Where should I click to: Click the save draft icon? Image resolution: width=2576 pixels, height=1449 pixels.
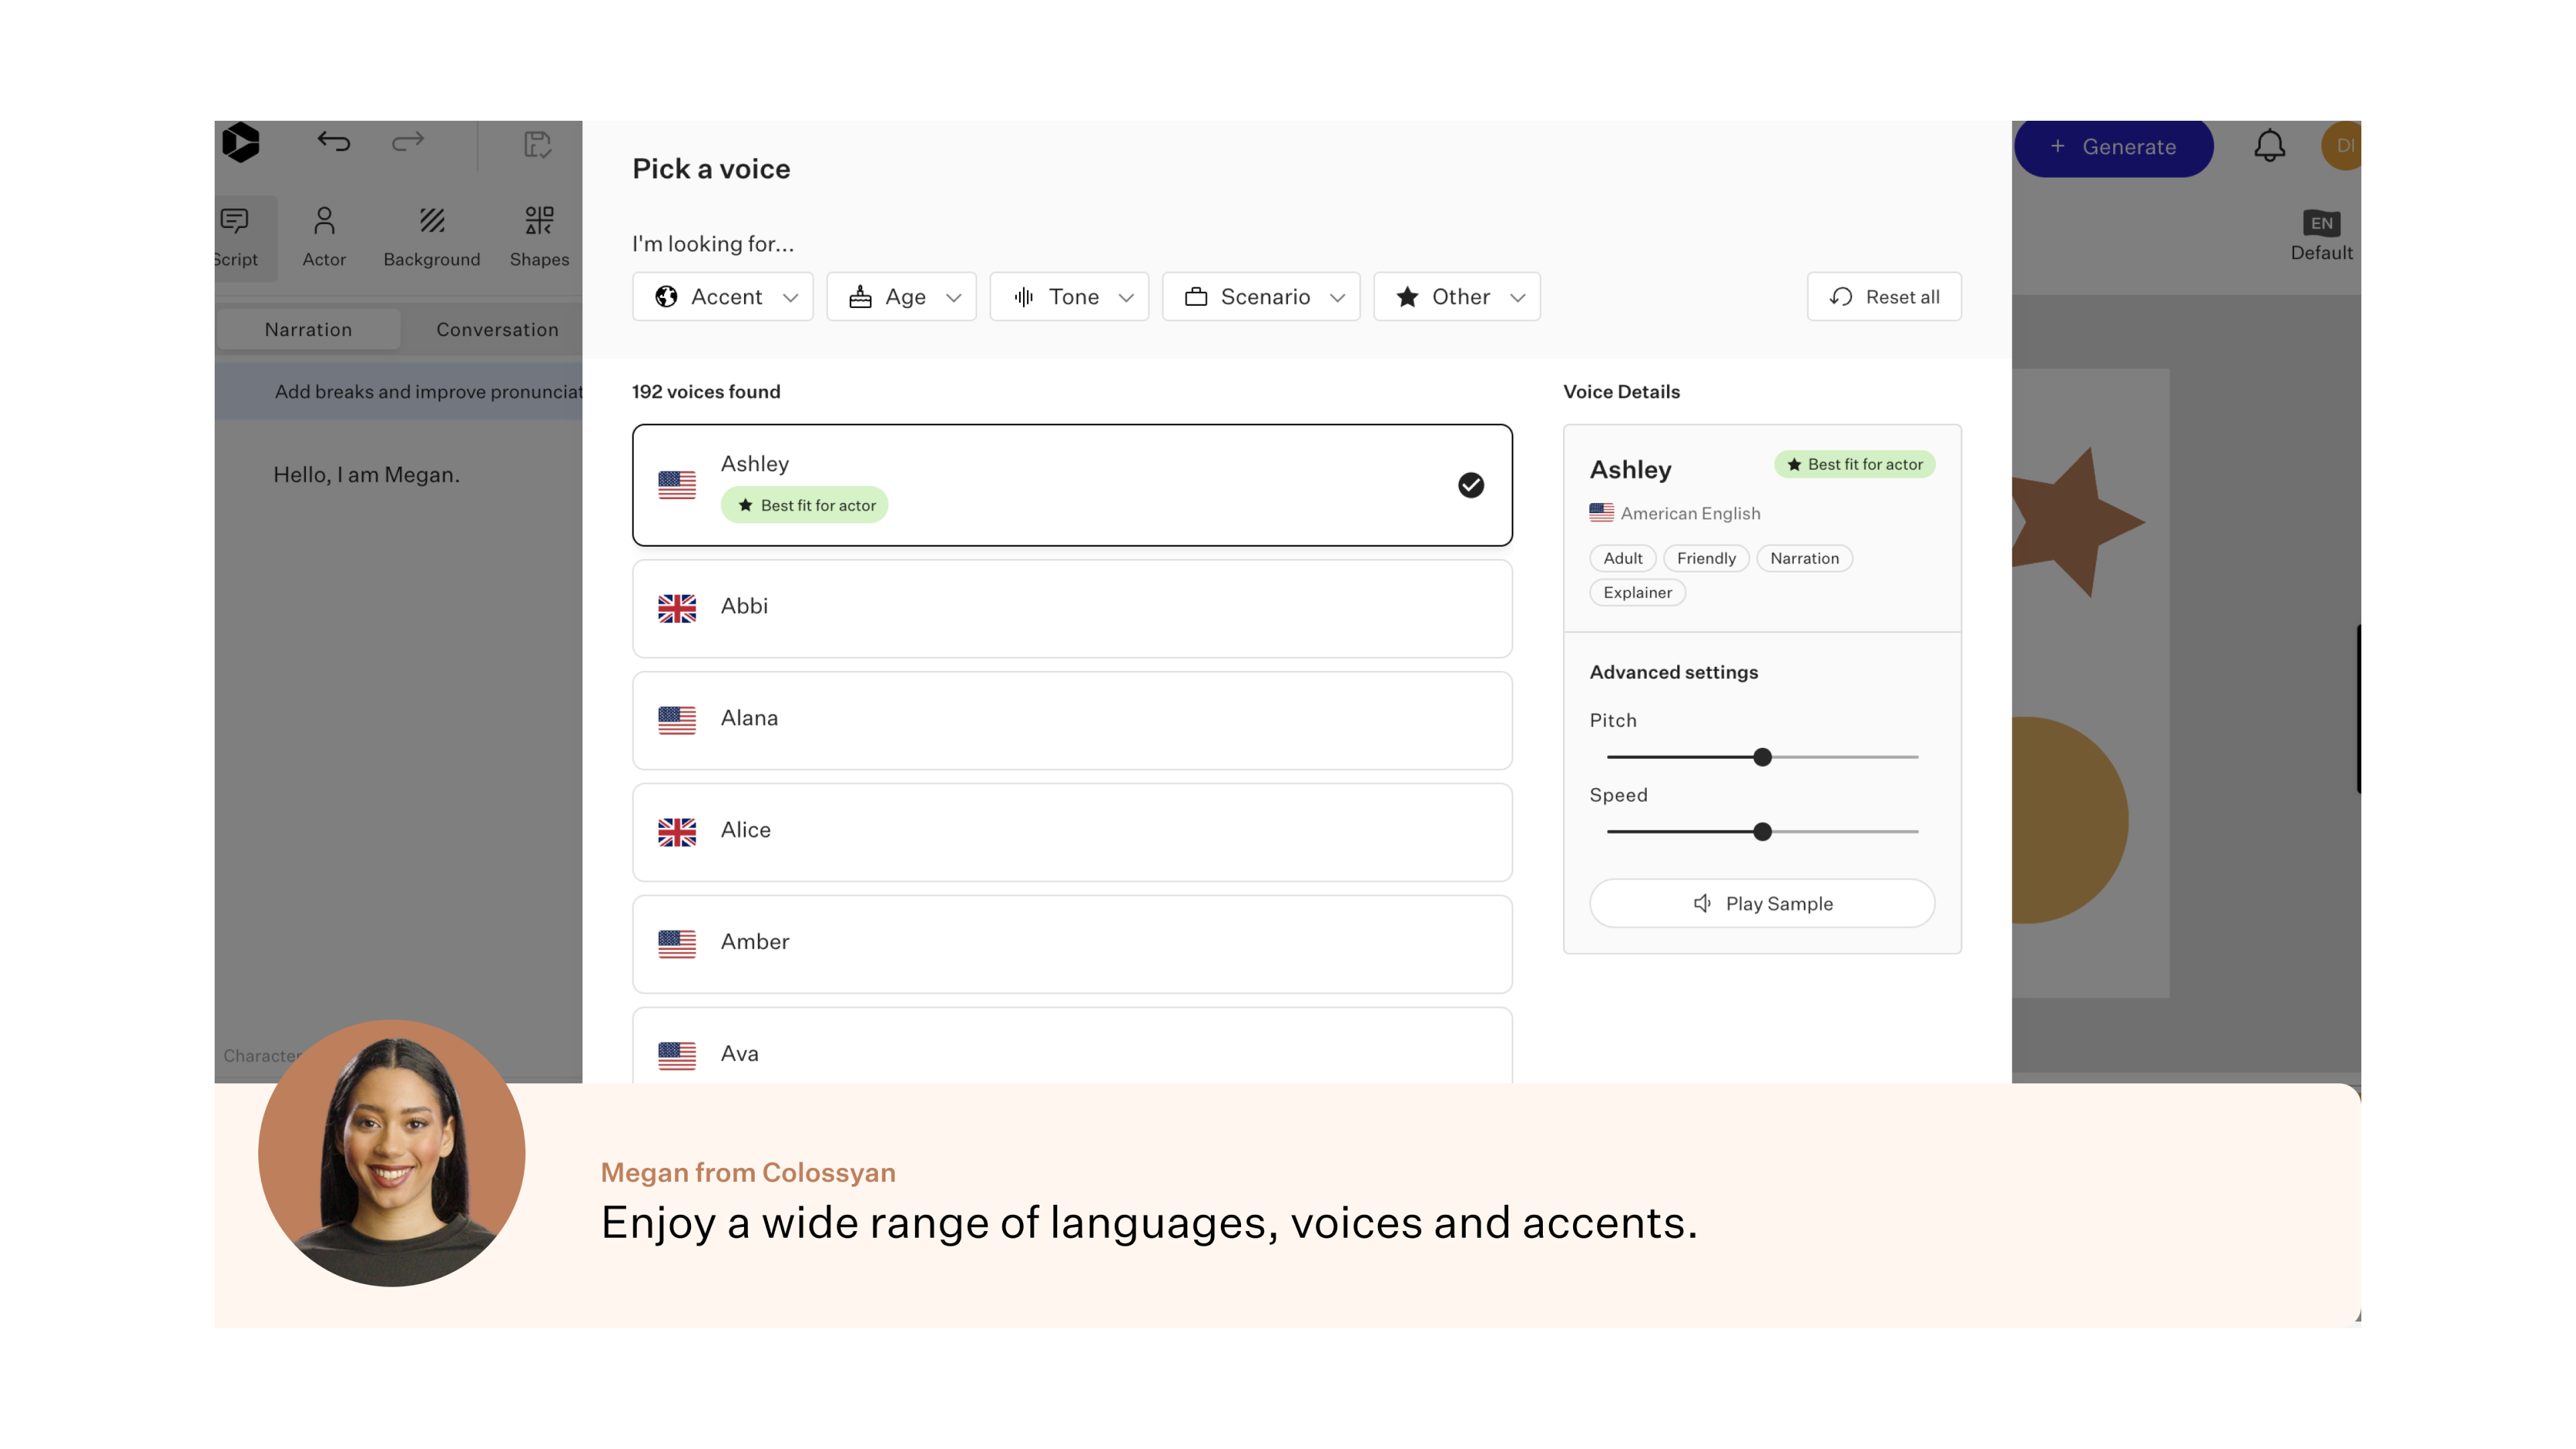[537, 145]
